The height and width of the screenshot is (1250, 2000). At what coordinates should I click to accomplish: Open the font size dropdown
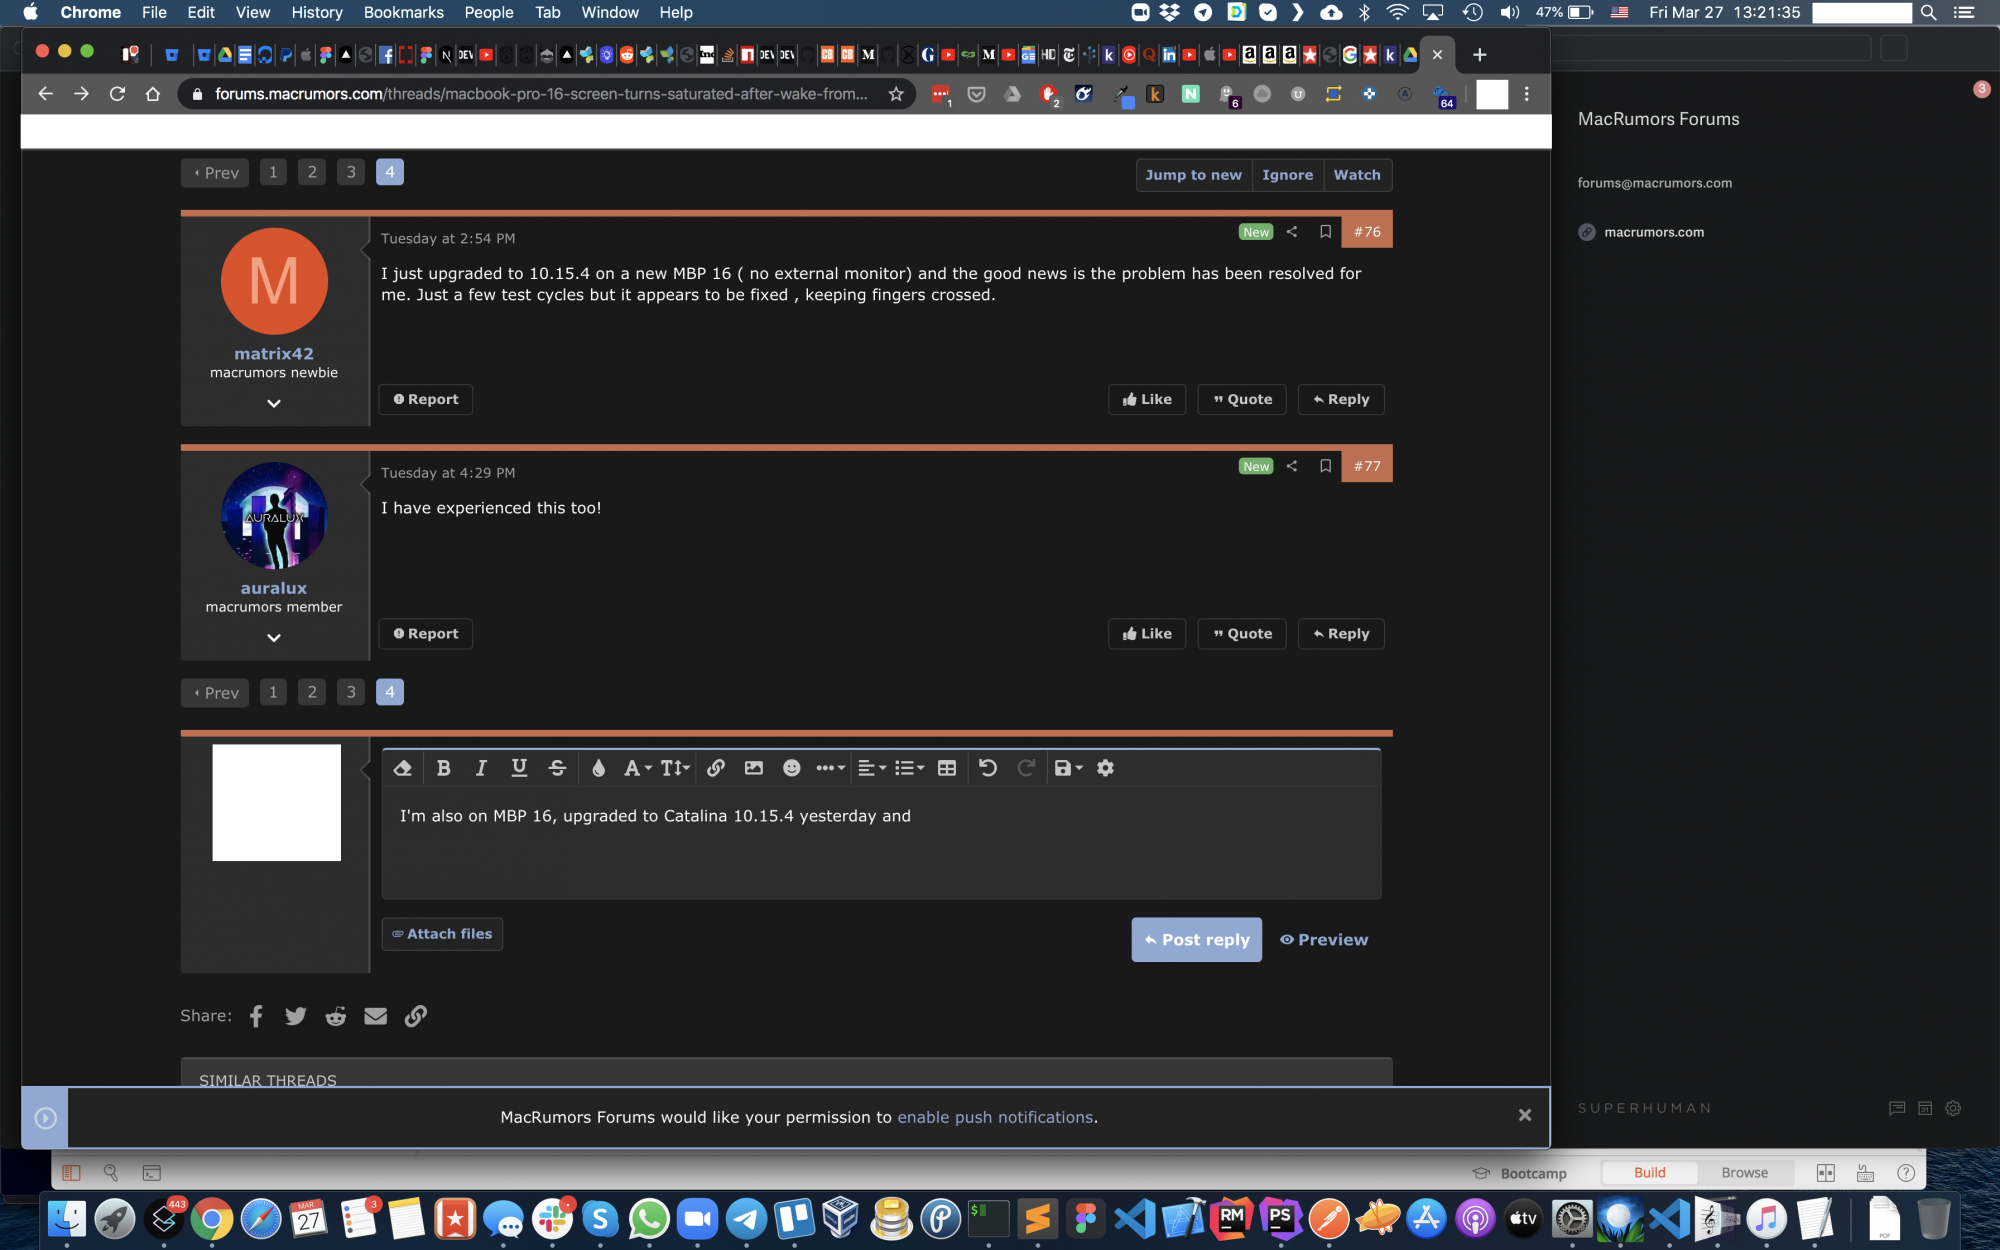(675, 768)
